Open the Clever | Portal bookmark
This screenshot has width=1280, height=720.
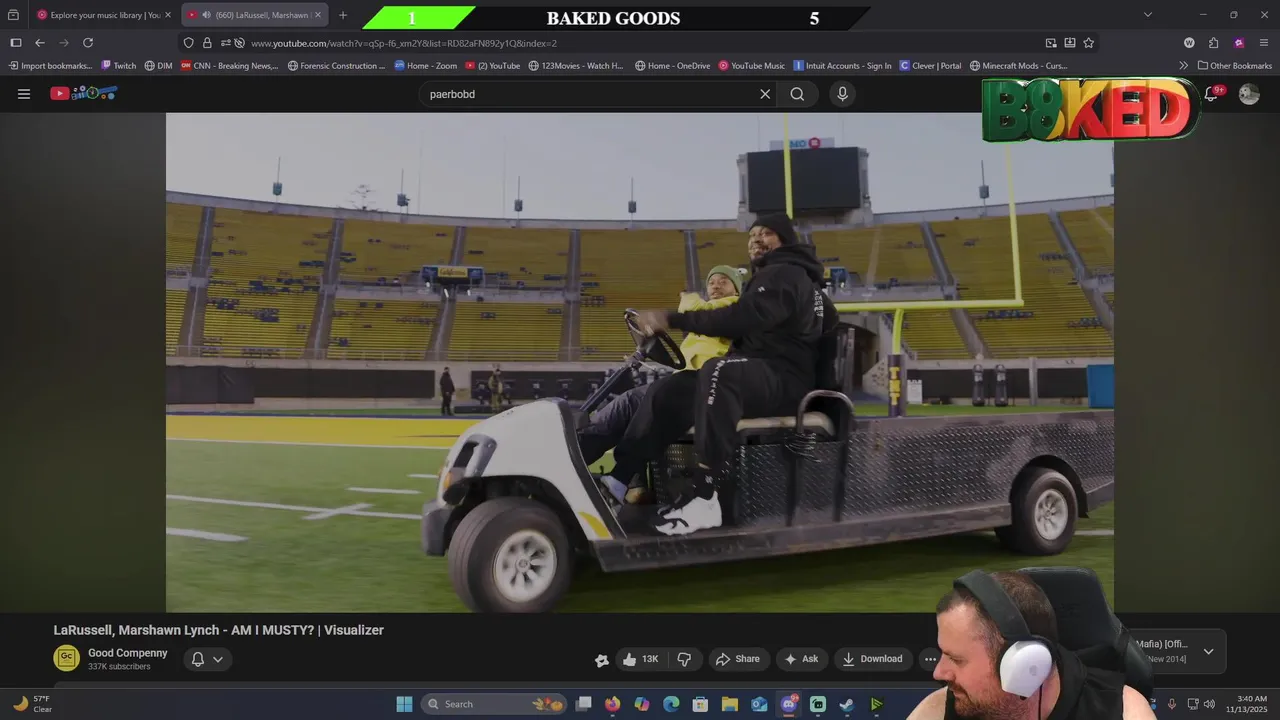click(930, 66)
